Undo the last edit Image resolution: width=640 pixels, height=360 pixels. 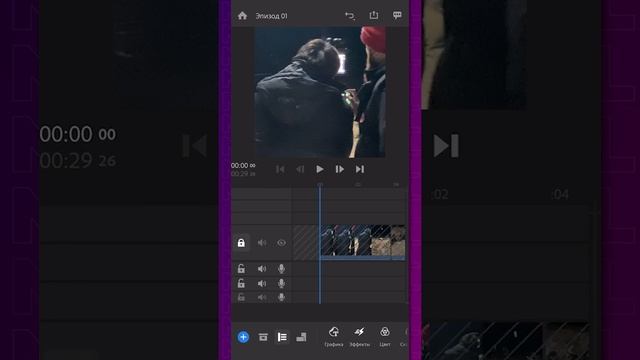[x=350, y=16]
